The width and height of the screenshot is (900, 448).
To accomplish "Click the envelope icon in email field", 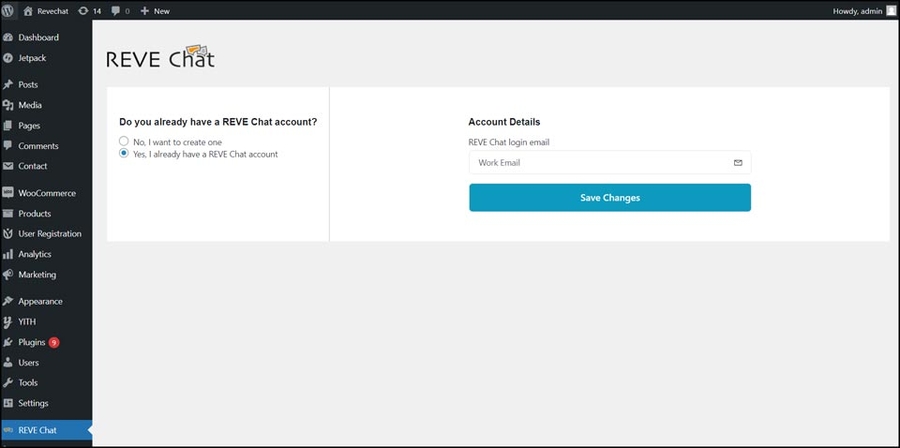I will tap(738, 162).
